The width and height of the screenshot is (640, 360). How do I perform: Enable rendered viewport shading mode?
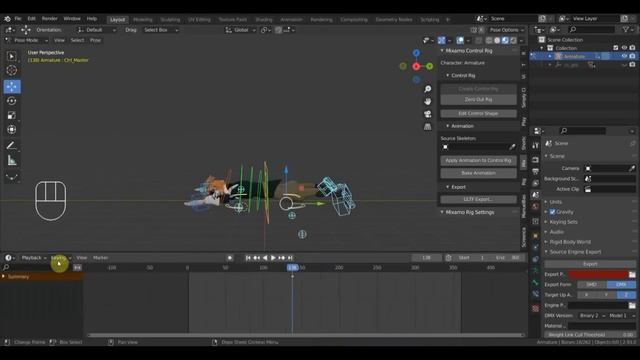pyautogui.click(x=513, y=40)
